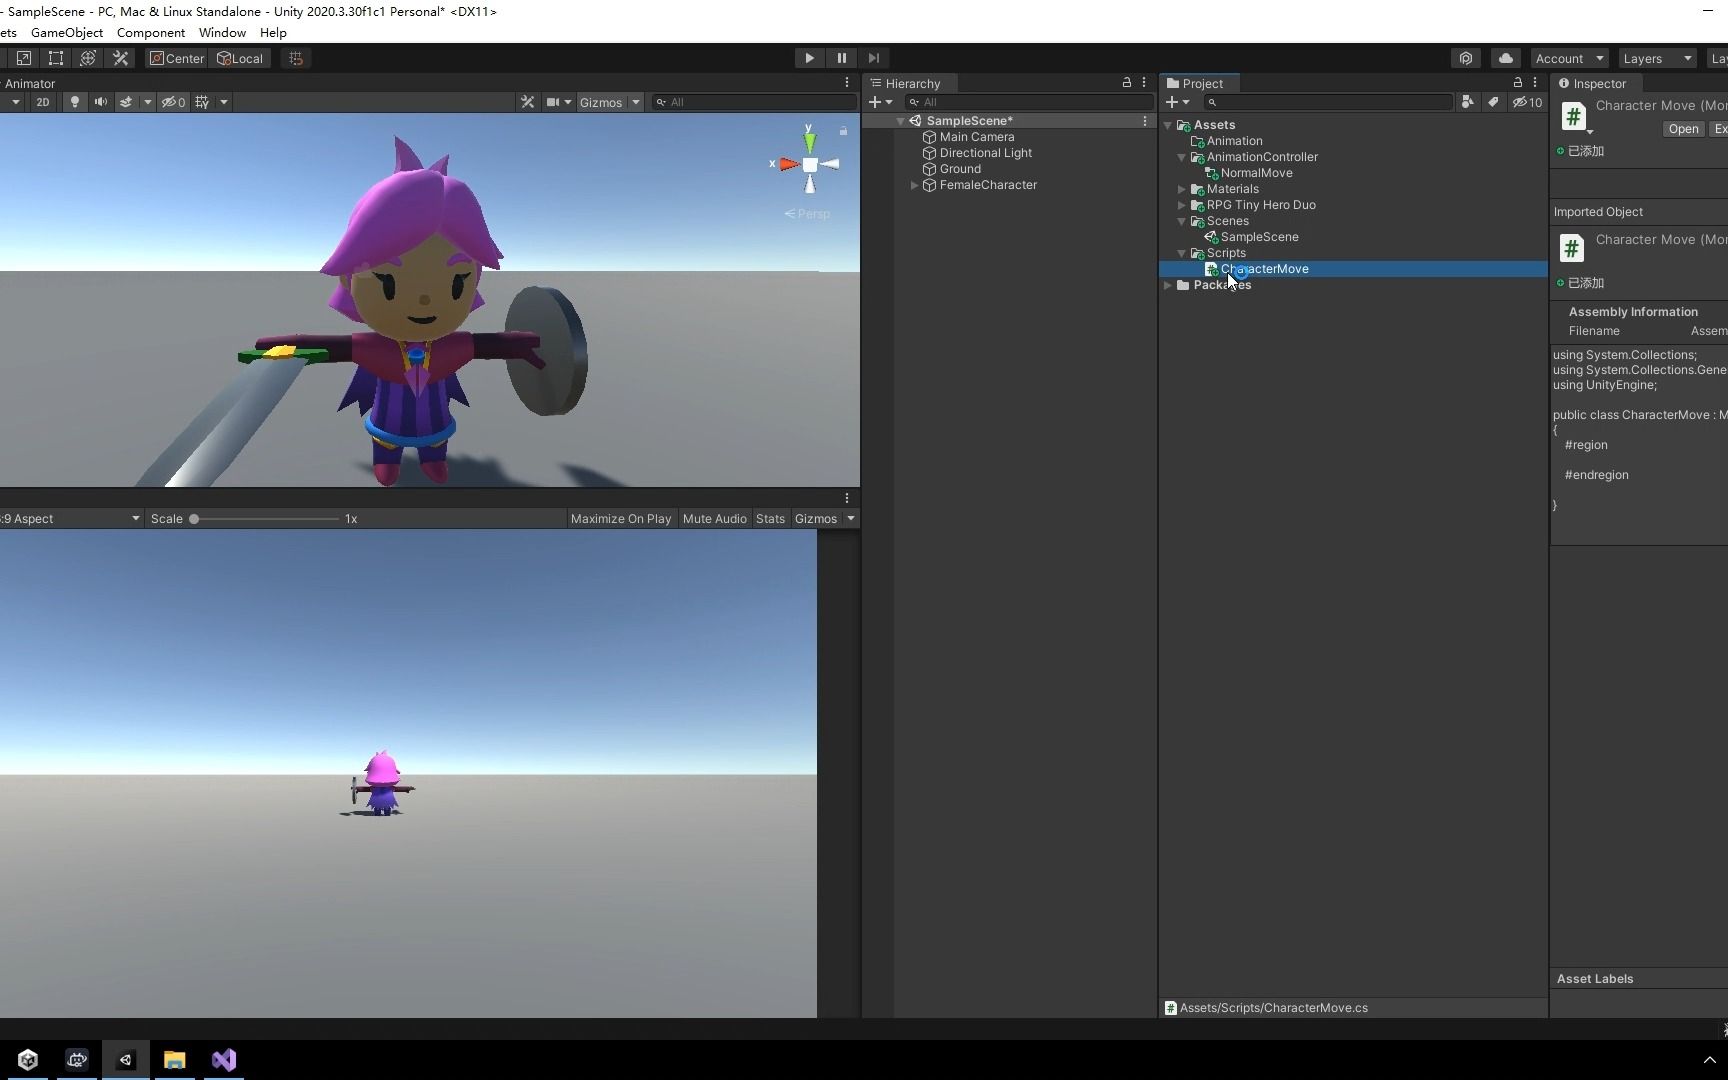The height and width of the screenshot is (1080, 1728).
Task: Toggle the grid visibility icon
Action: [201, 101]
